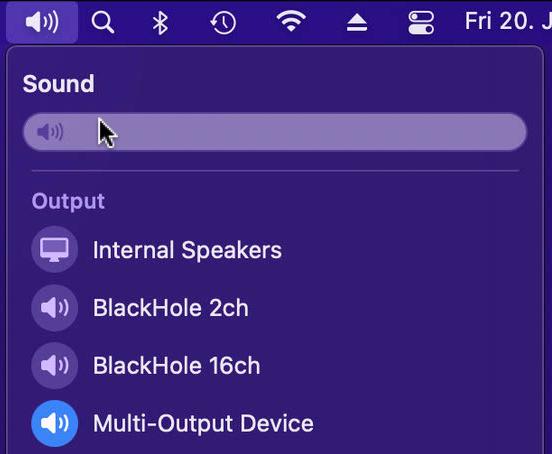The width and height of the screenshot is (552, 454).
Task: Click the eject icon in menu bar
Action: click(x=357, y=23)
